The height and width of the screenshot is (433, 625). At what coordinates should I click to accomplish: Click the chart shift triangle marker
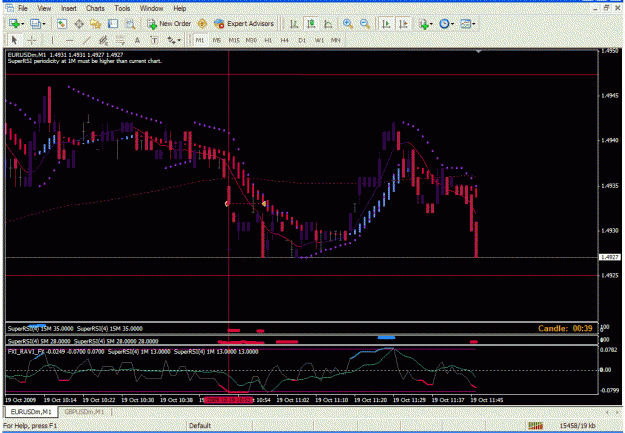478,51
